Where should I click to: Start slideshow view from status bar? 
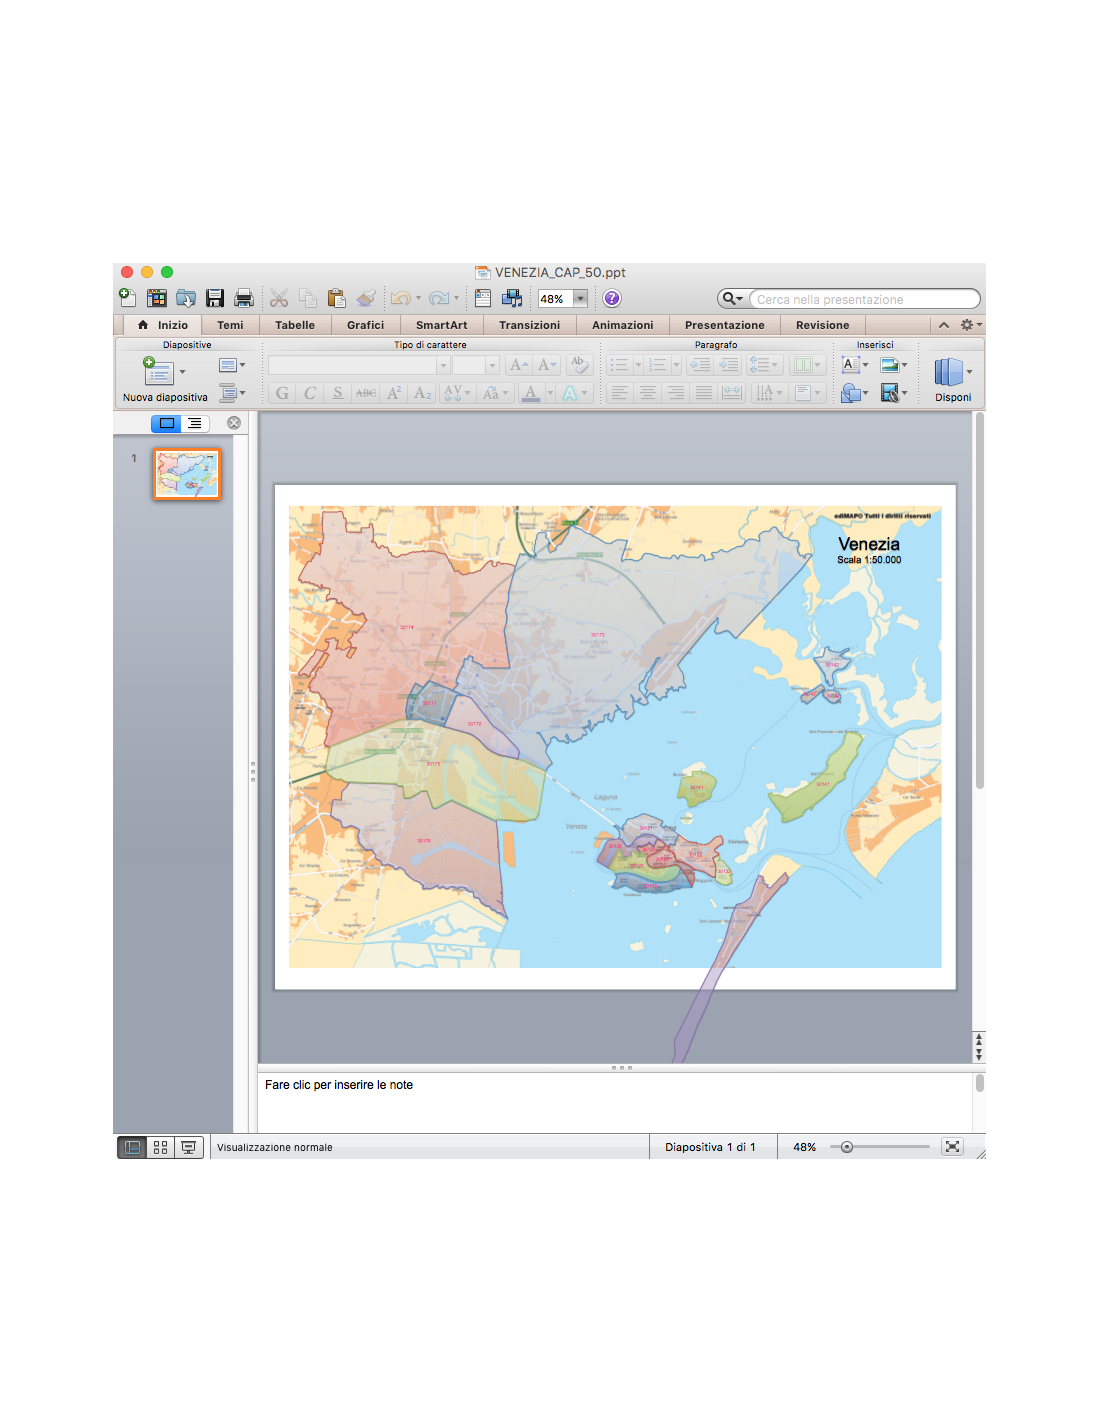(188, 1148)
